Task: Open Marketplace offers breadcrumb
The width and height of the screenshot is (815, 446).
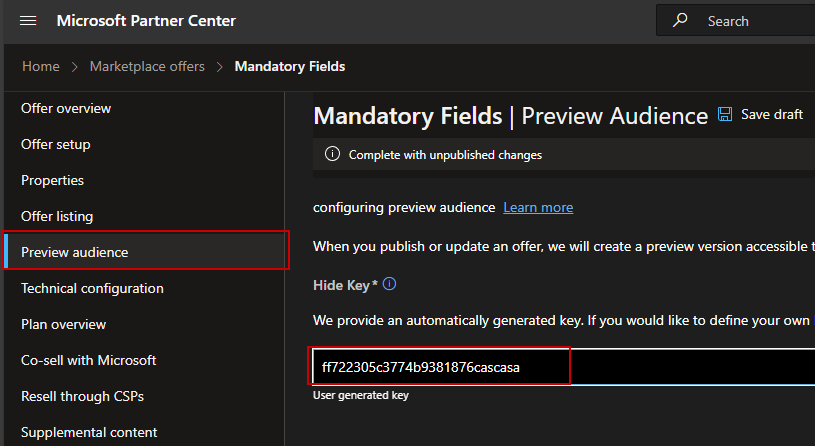Action: (x=147, y=67)
